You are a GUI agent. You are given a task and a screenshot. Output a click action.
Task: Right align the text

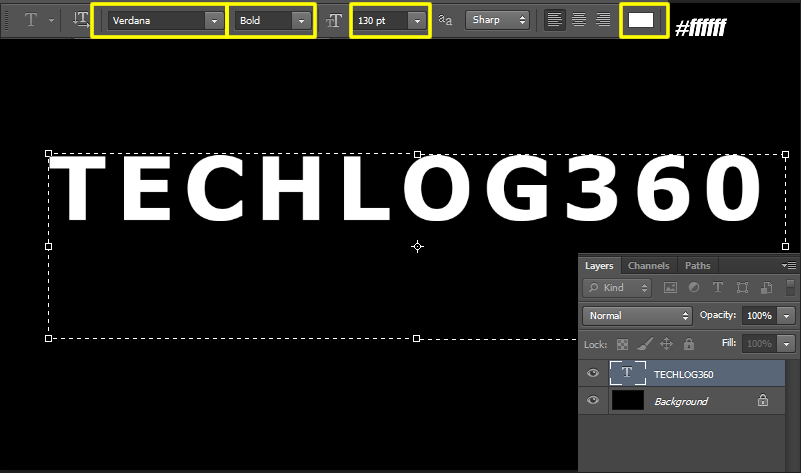[x=603, y=20]
